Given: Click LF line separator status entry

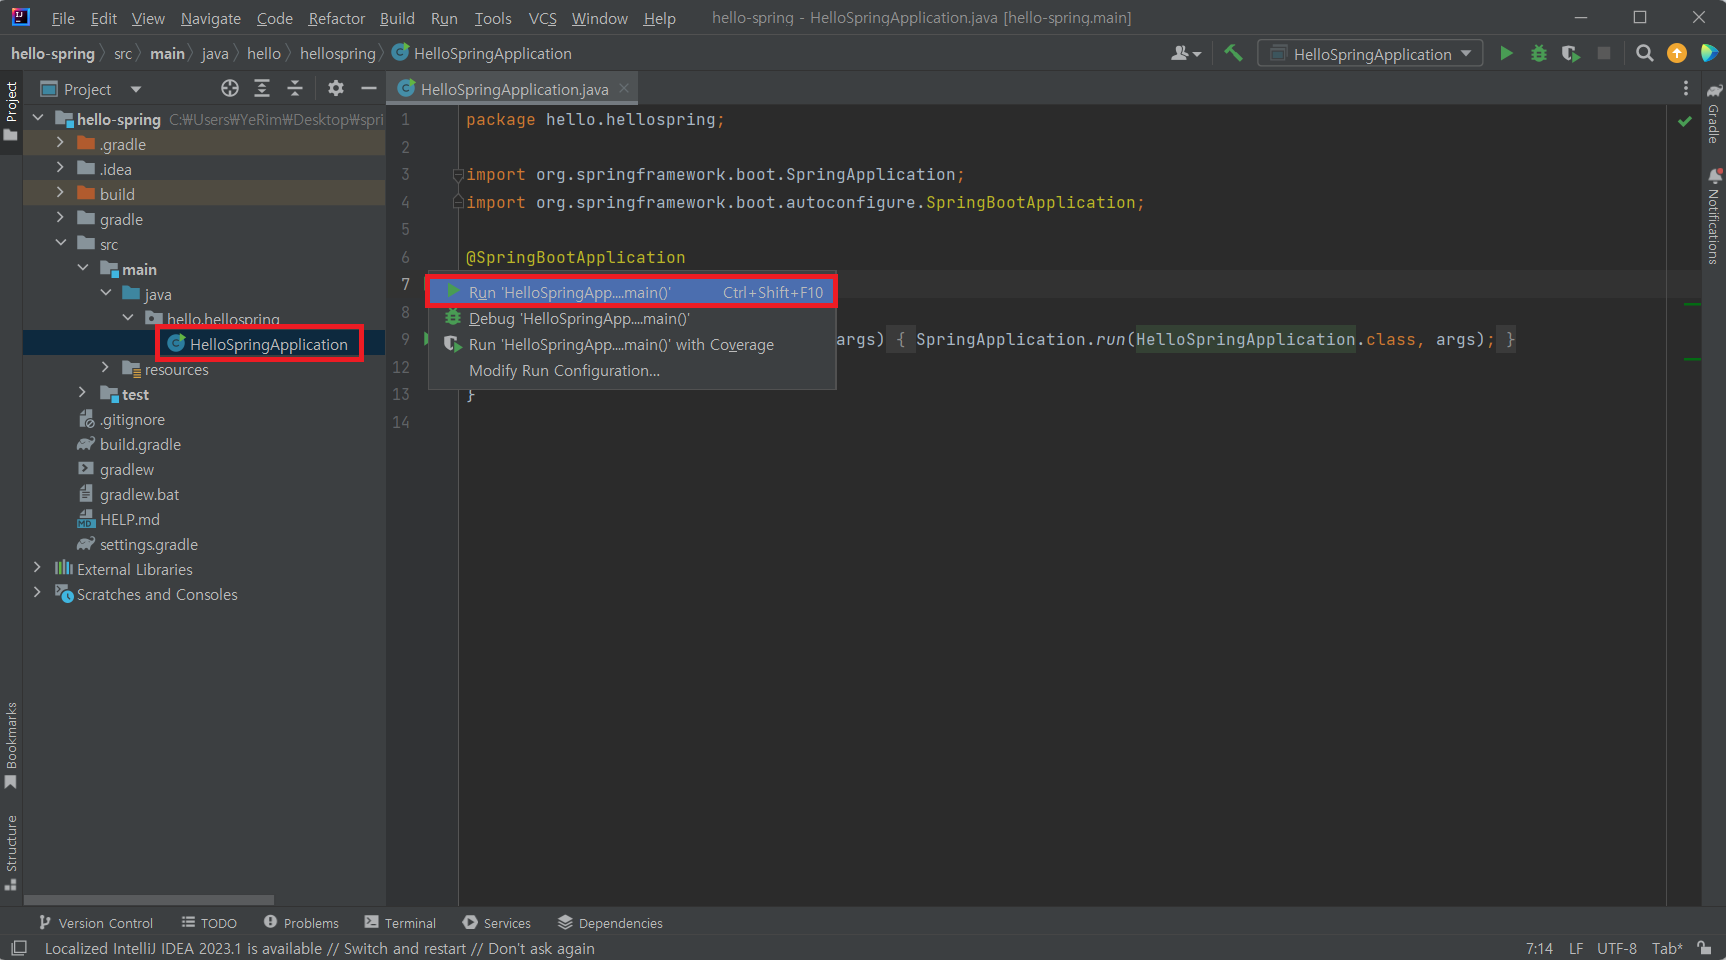Looking at the screenshot, I should [x=1576, y=948].
